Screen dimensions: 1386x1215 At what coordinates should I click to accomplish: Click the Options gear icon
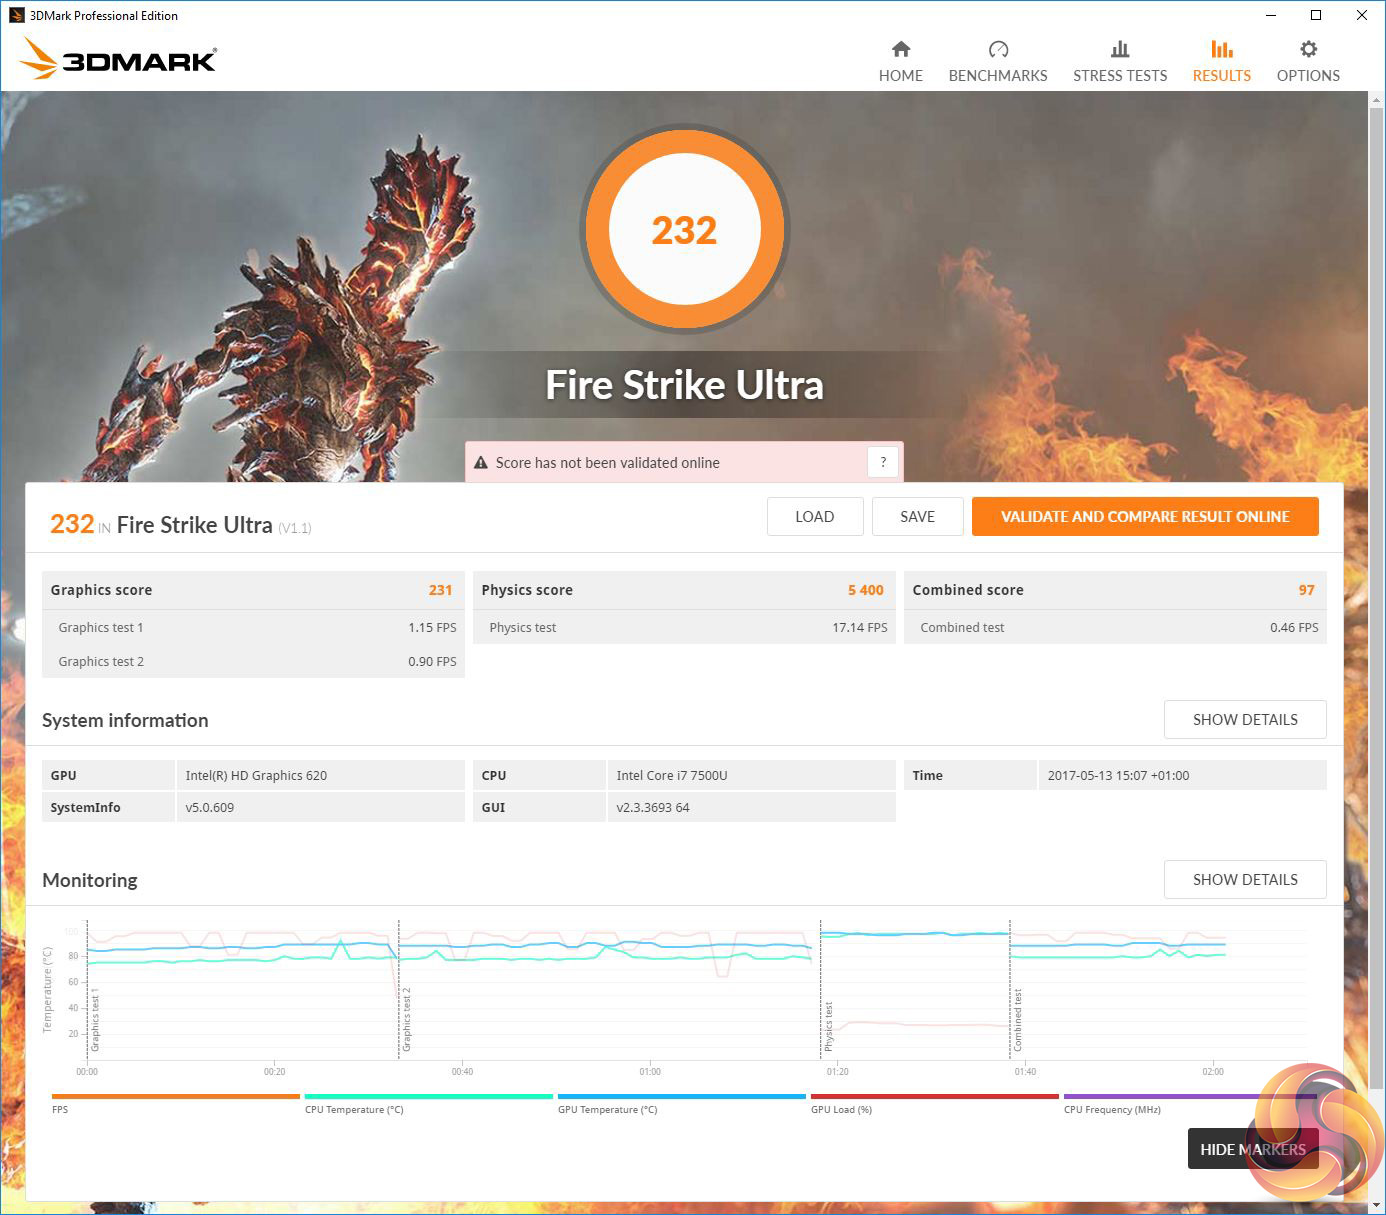[x=1308, y=49]
